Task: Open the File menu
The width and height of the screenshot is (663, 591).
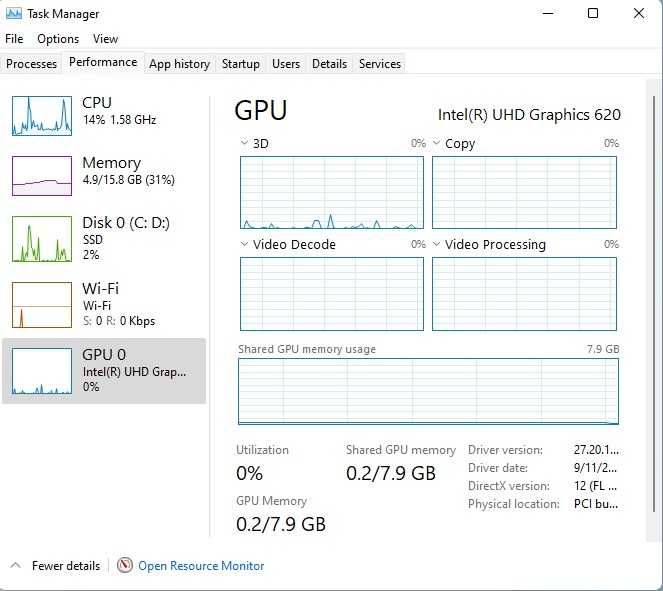Action: pos(14,39)
